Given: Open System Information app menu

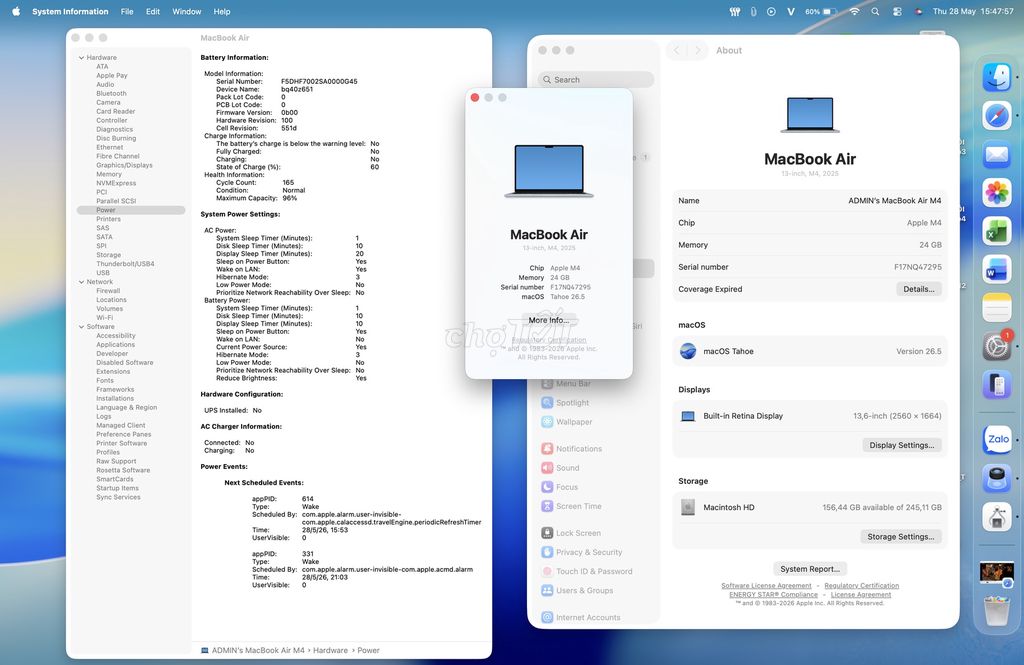Looking at the screenshot, I should pos(70,11).
